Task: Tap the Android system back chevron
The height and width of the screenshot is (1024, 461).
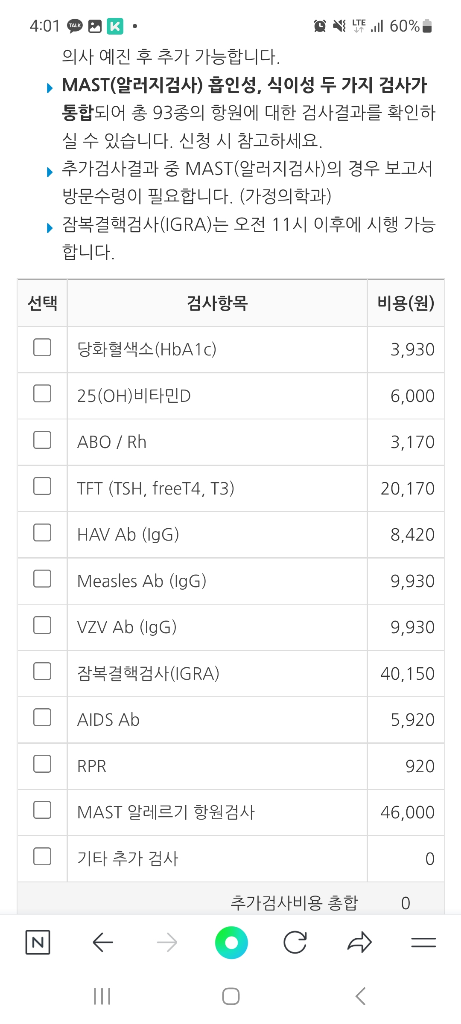Action: (x=360, y=996)
